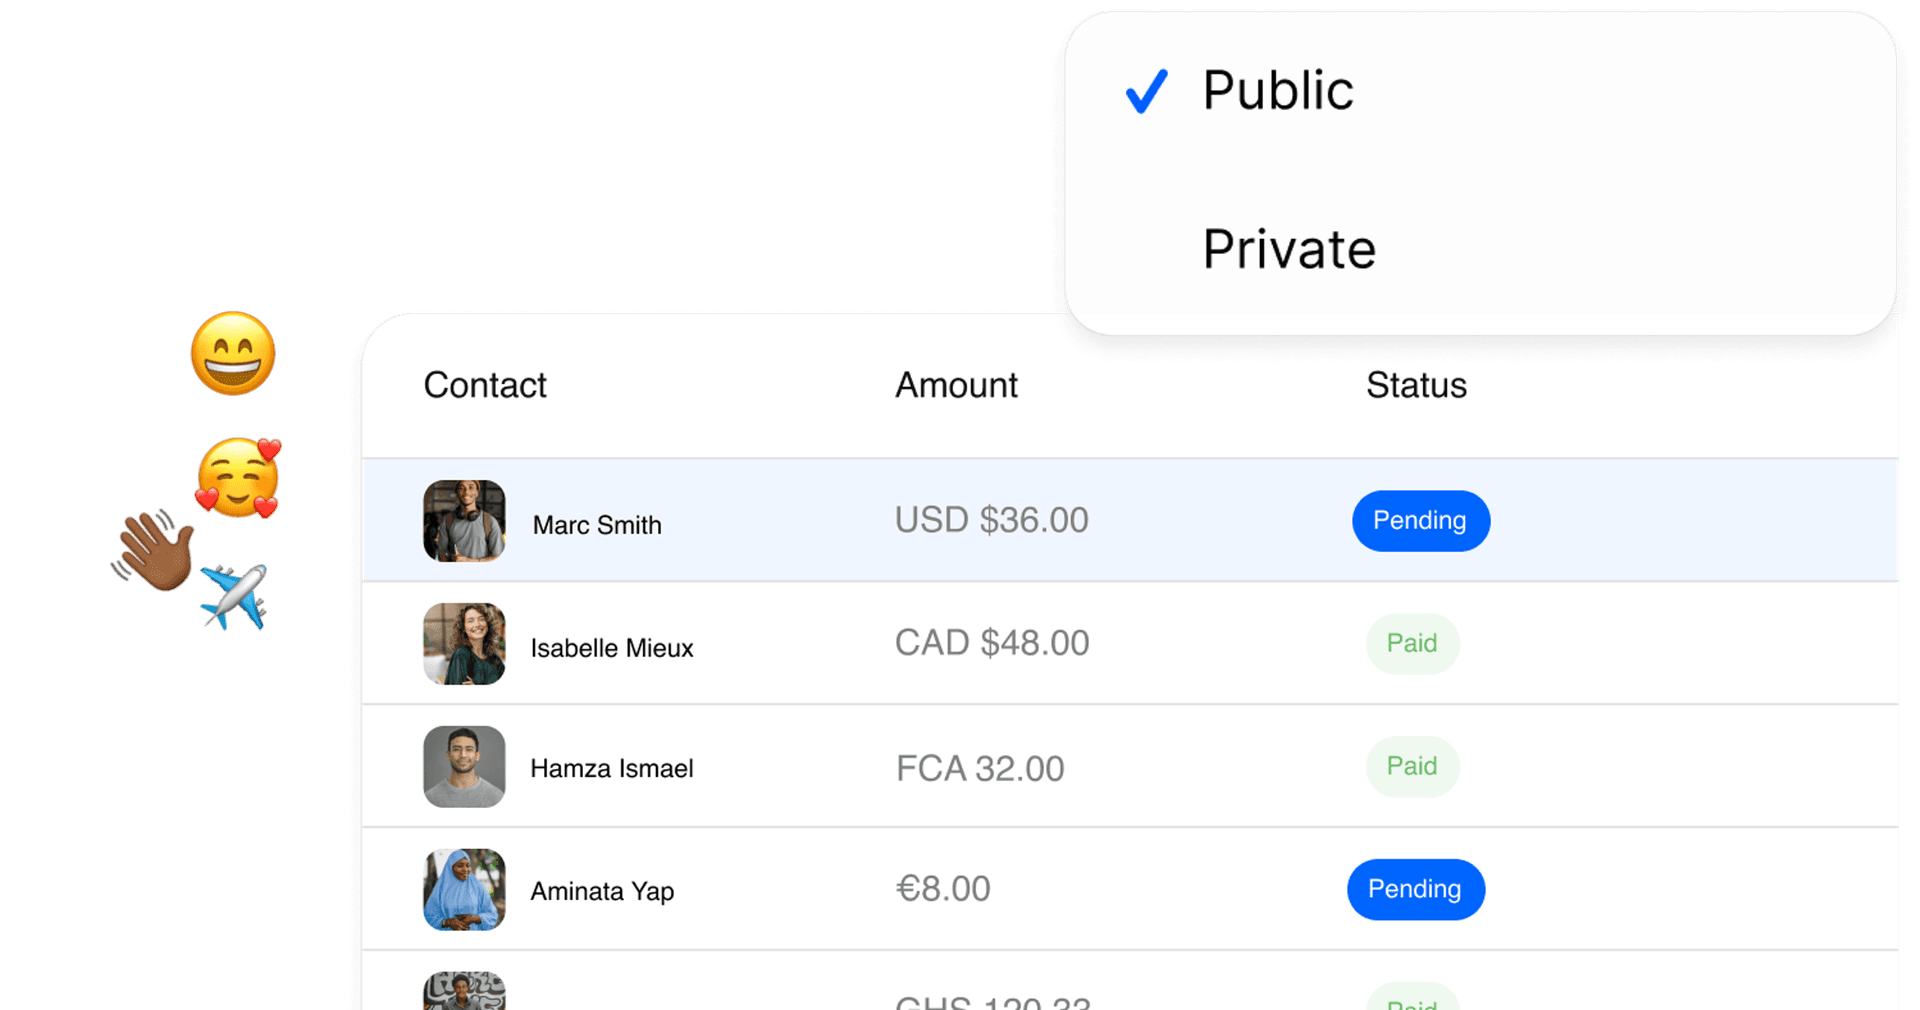Click Aminata Yap's avatar
The image size is (1920, 1010).
pos(464,890)
